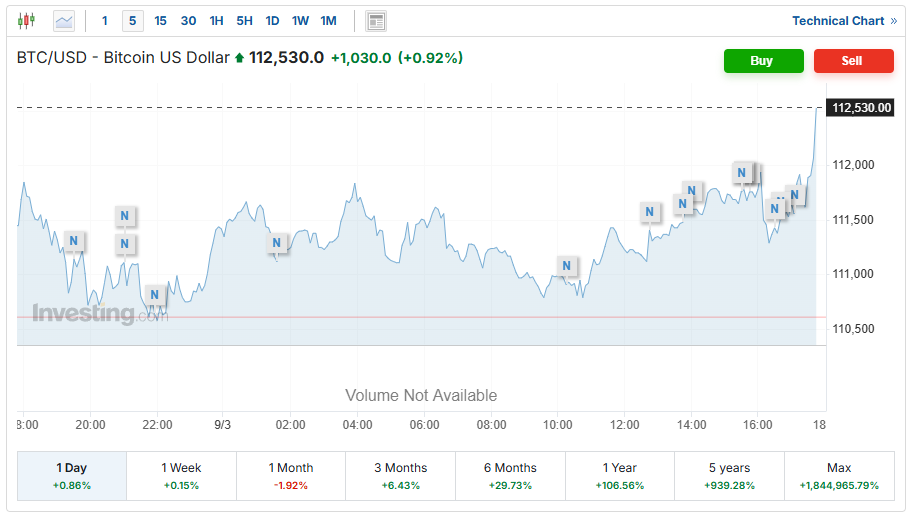Select the 3 Months range tab
The width and height of the screenshot is (912, 522).
tap(401, 475)
